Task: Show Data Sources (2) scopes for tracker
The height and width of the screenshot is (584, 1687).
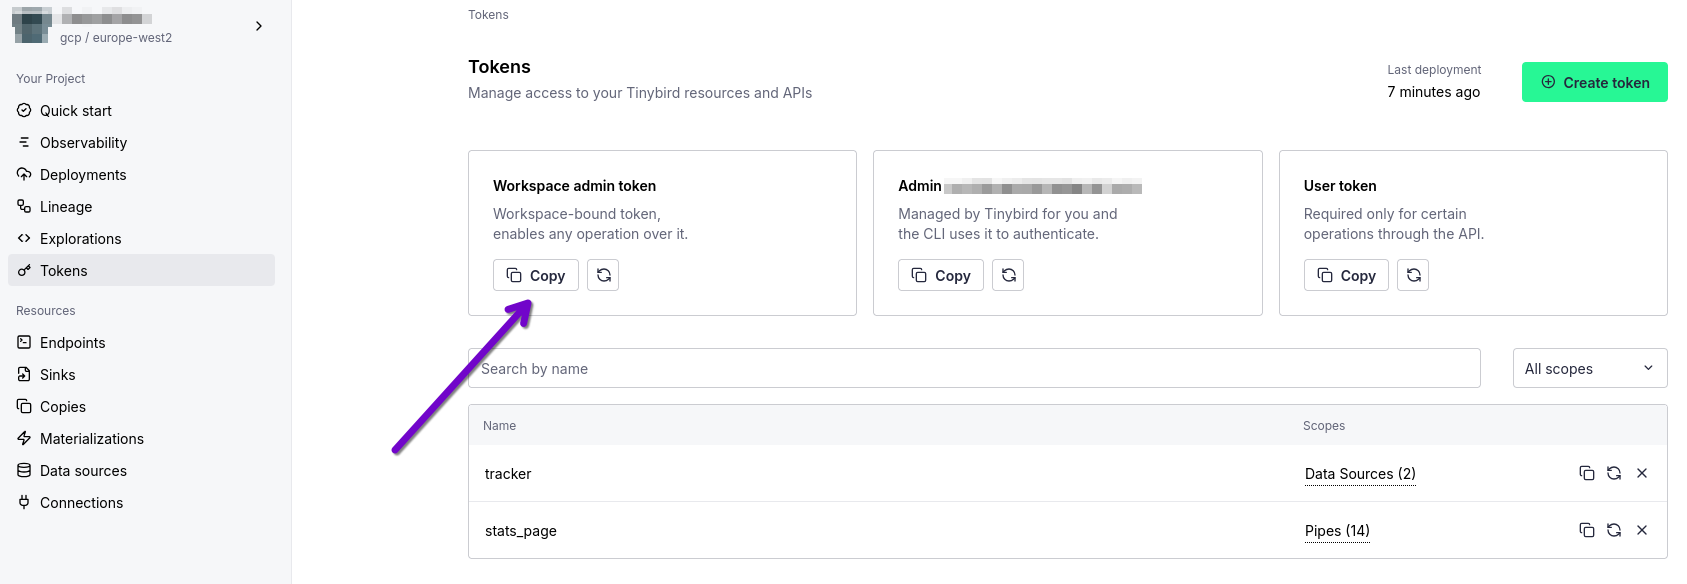Action: click(x=1360, y=474)
